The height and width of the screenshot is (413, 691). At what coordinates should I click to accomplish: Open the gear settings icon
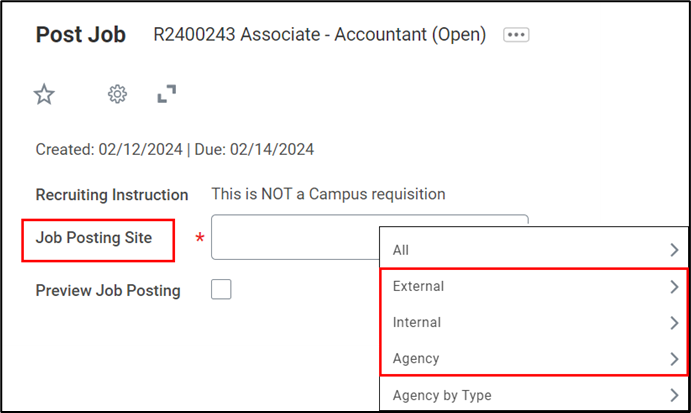click(x=117, y=94)
